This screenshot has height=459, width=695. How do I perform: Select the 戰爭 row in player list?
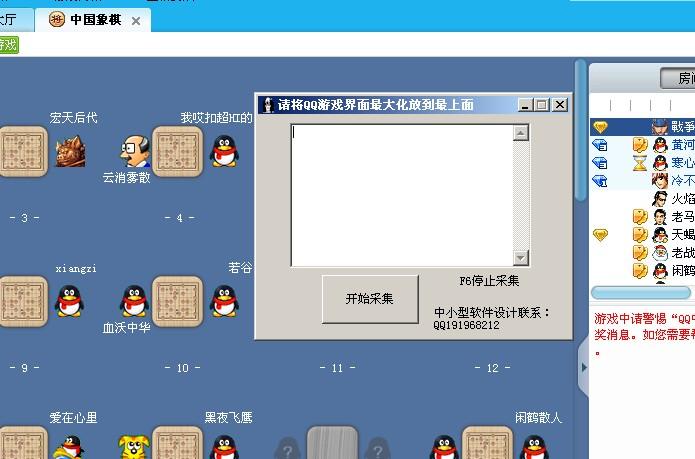coord(642,127)
